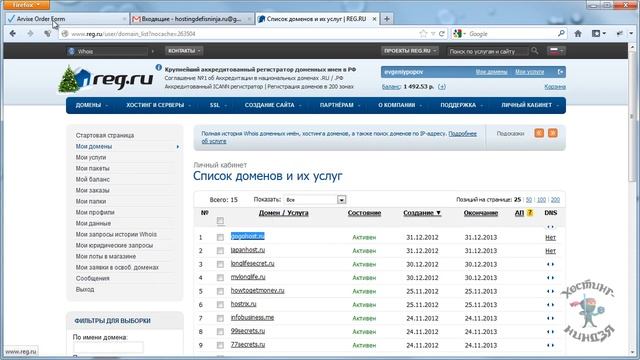Screen dimensions: 640x360
Task: Check the box for mylonglife.ru
Action: coord(220,278)
